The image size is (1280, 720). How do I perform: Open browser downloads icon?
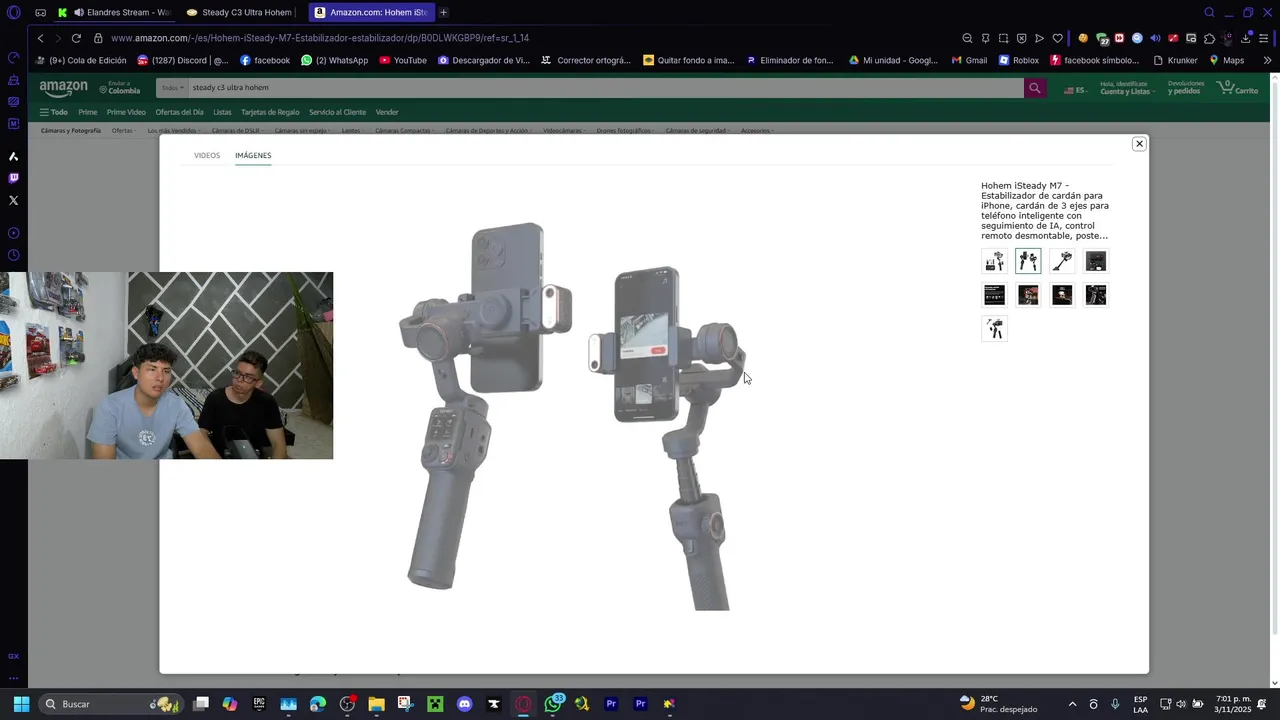1245,38
